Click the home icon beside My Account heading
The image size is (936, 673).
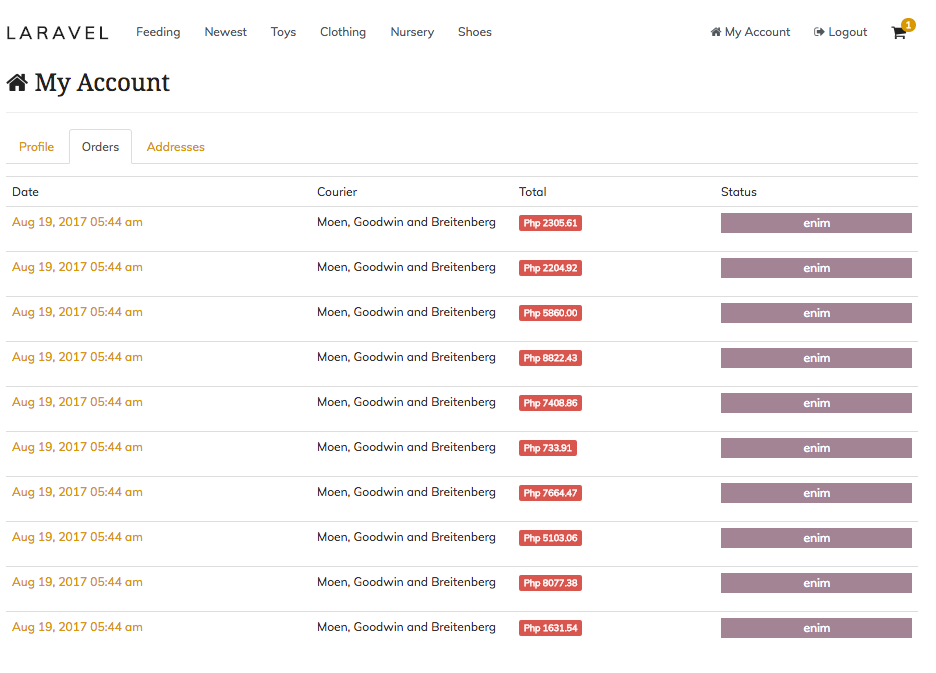pyautogui.click(x=17, y=83)
